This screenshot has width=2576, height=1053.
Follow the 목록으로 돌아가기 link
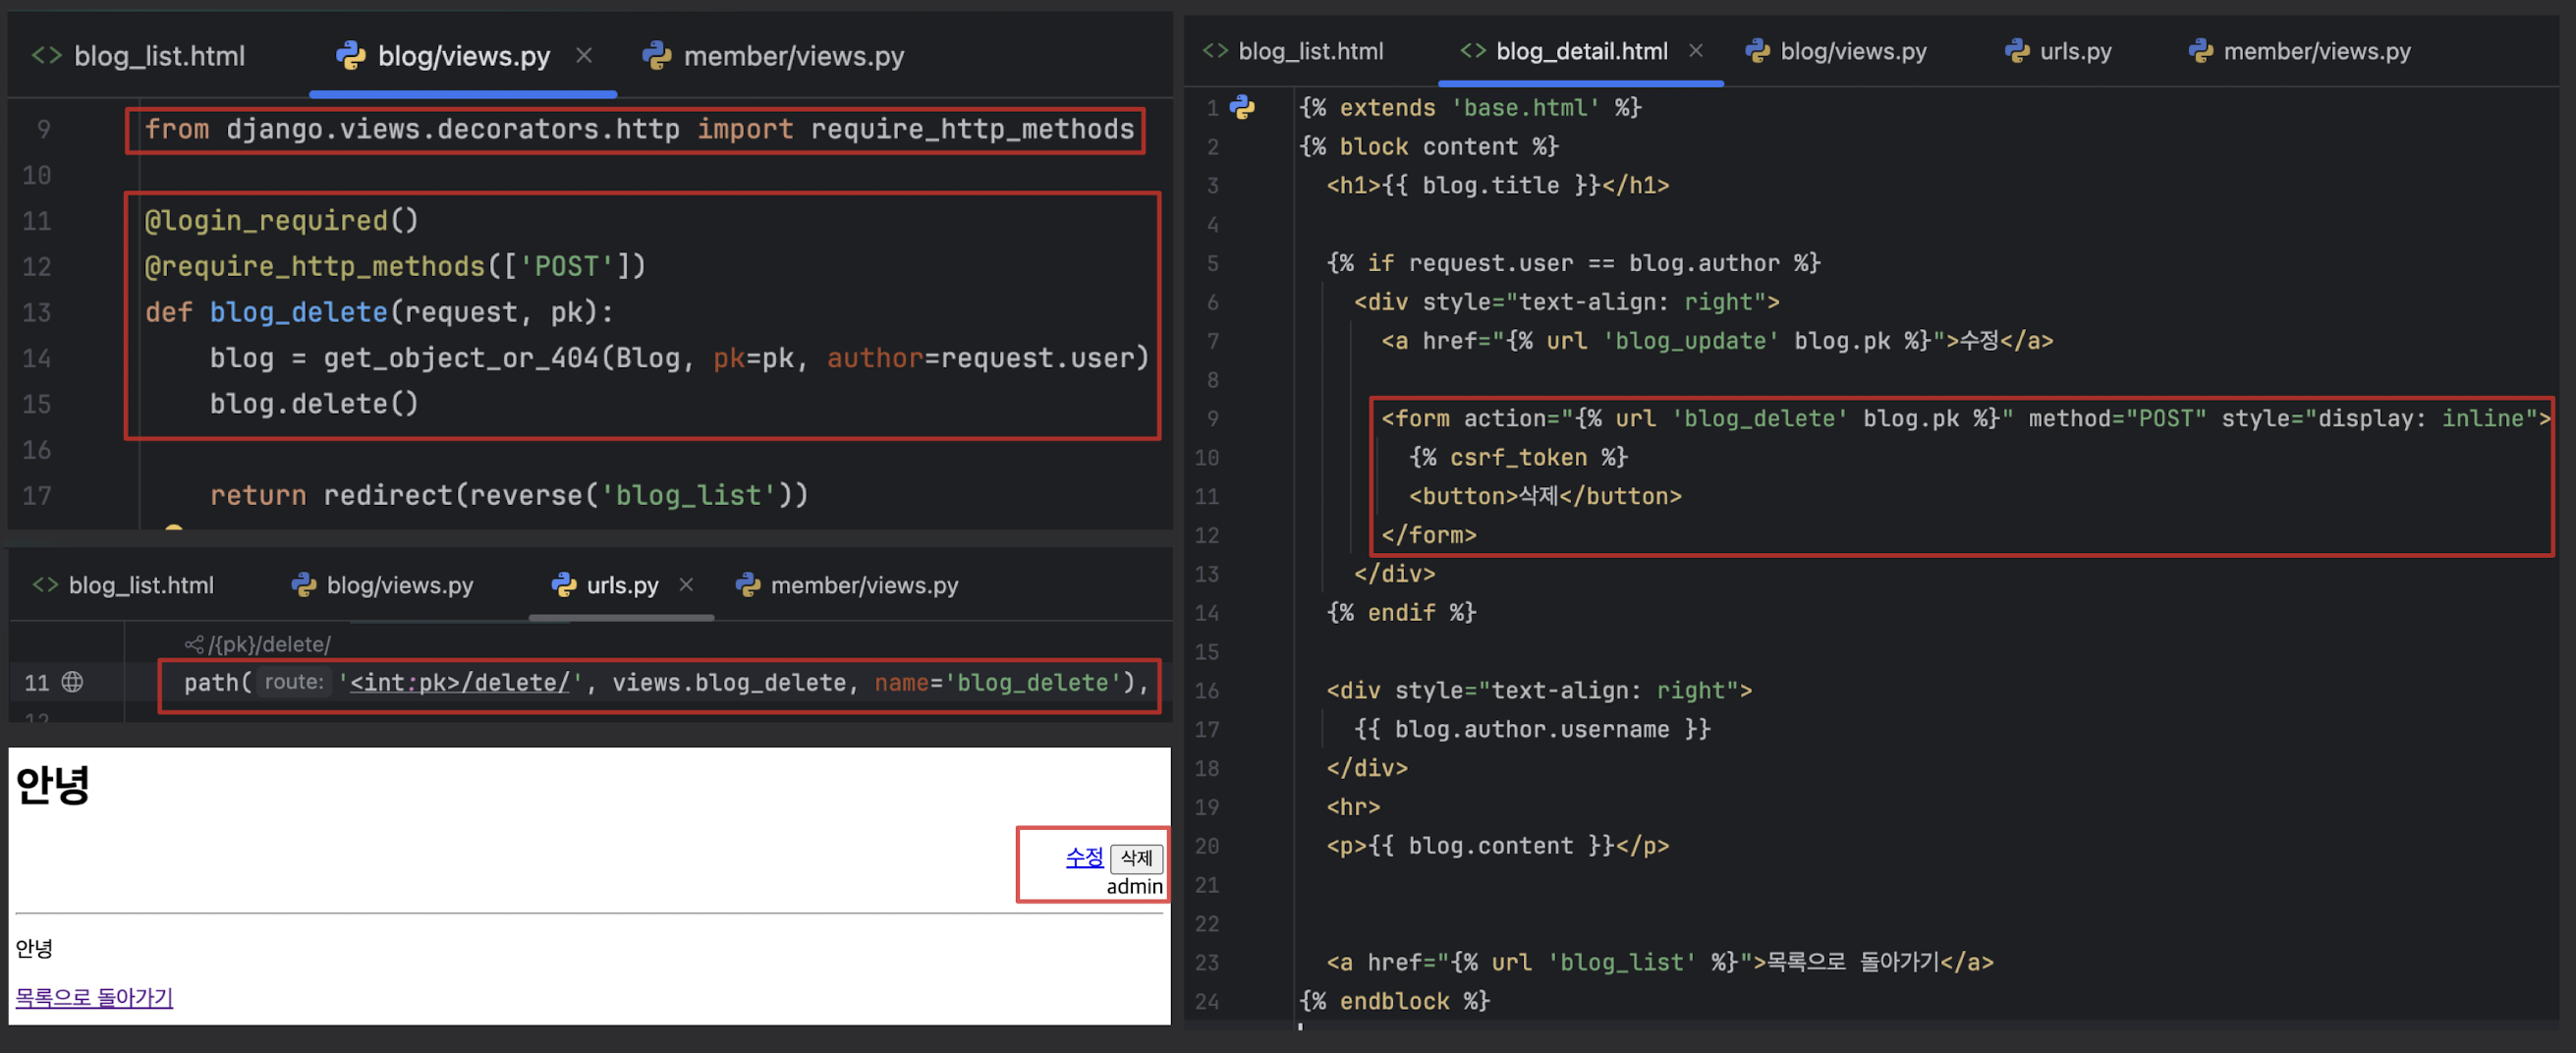click(94, 997)
